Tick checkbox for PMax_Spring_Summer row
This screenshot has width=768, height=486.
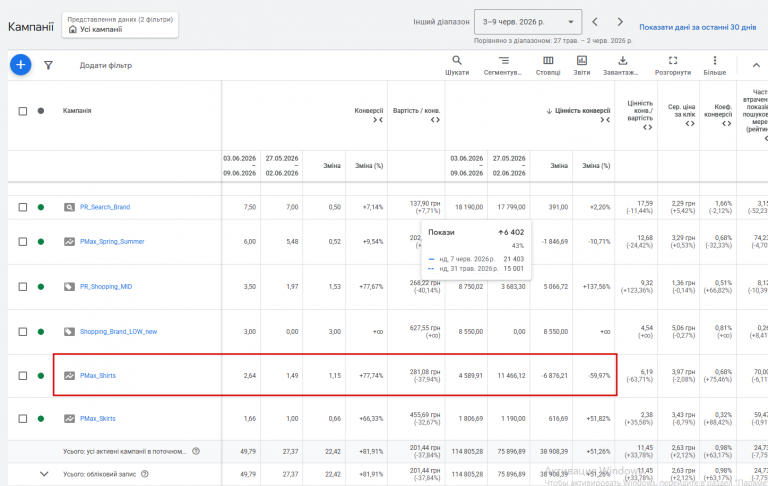tap(23, 242)
